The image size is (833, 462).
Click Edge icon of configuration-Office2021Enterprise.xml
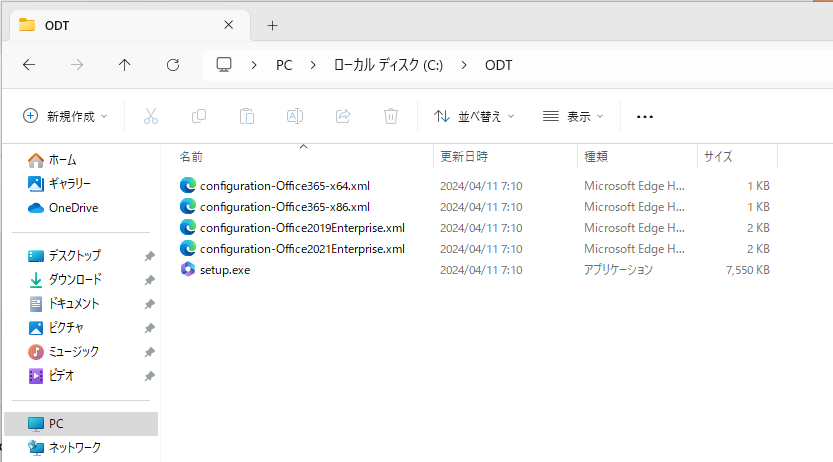[x=188, y=248]
